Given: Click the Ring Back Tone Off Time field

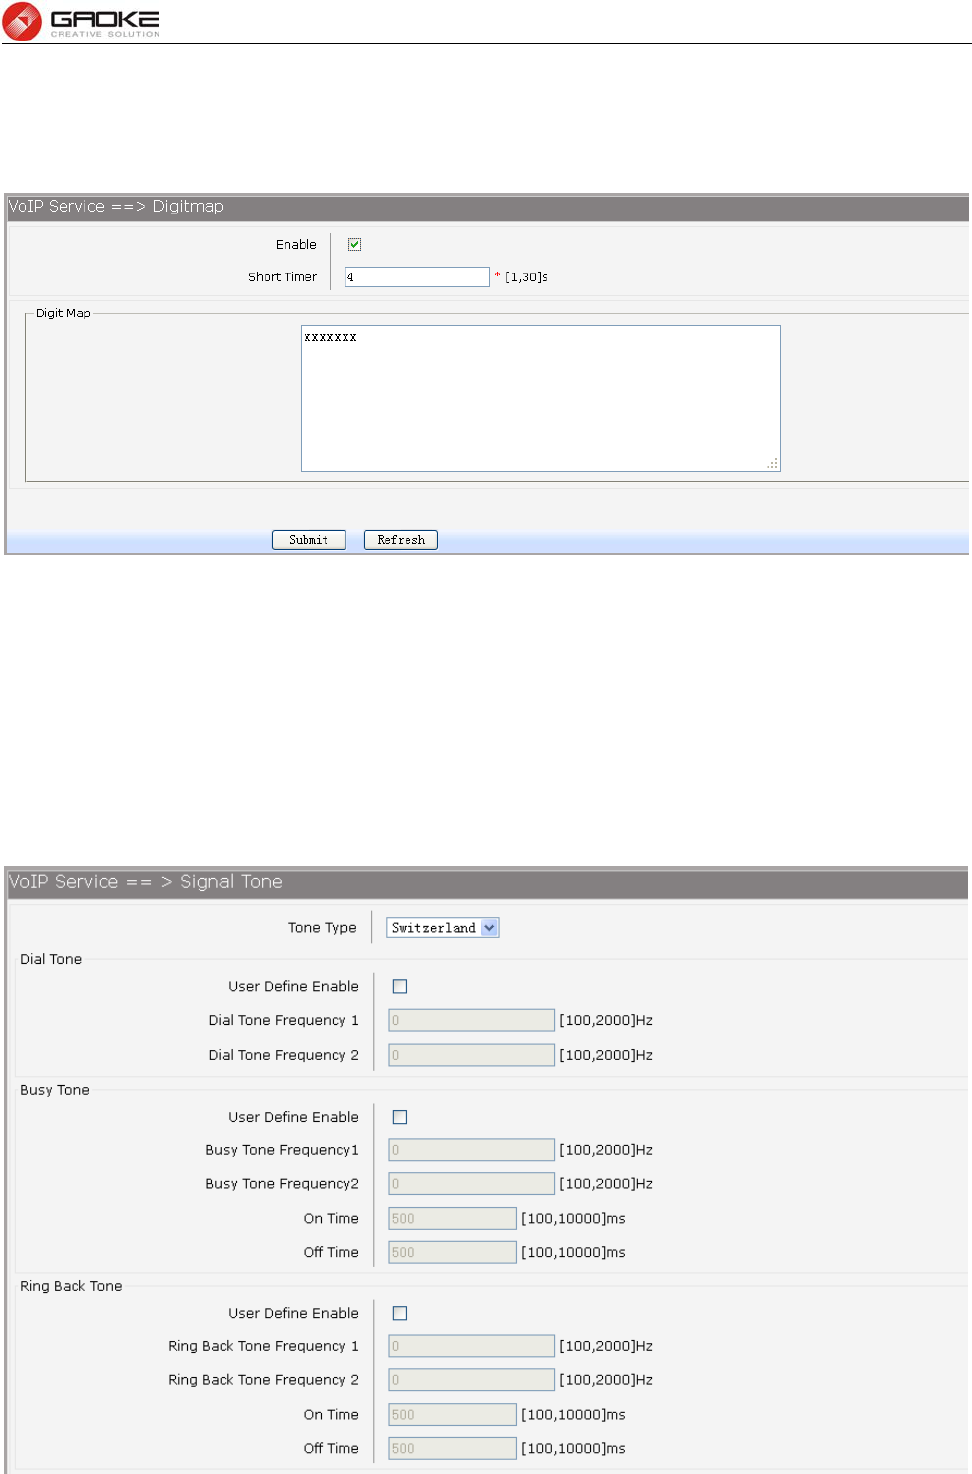Looking at the screenshot, I should [452, 1448].
